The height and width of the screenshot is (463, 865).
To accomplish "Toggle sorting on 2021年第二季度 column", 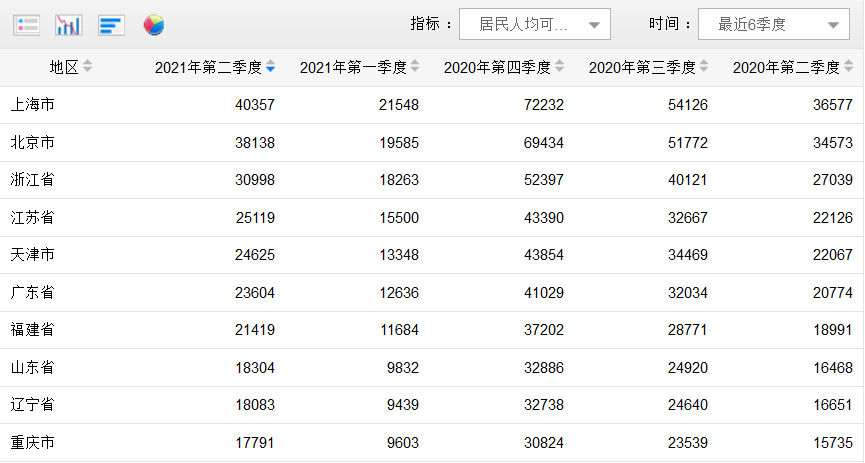I will [270, 67].
